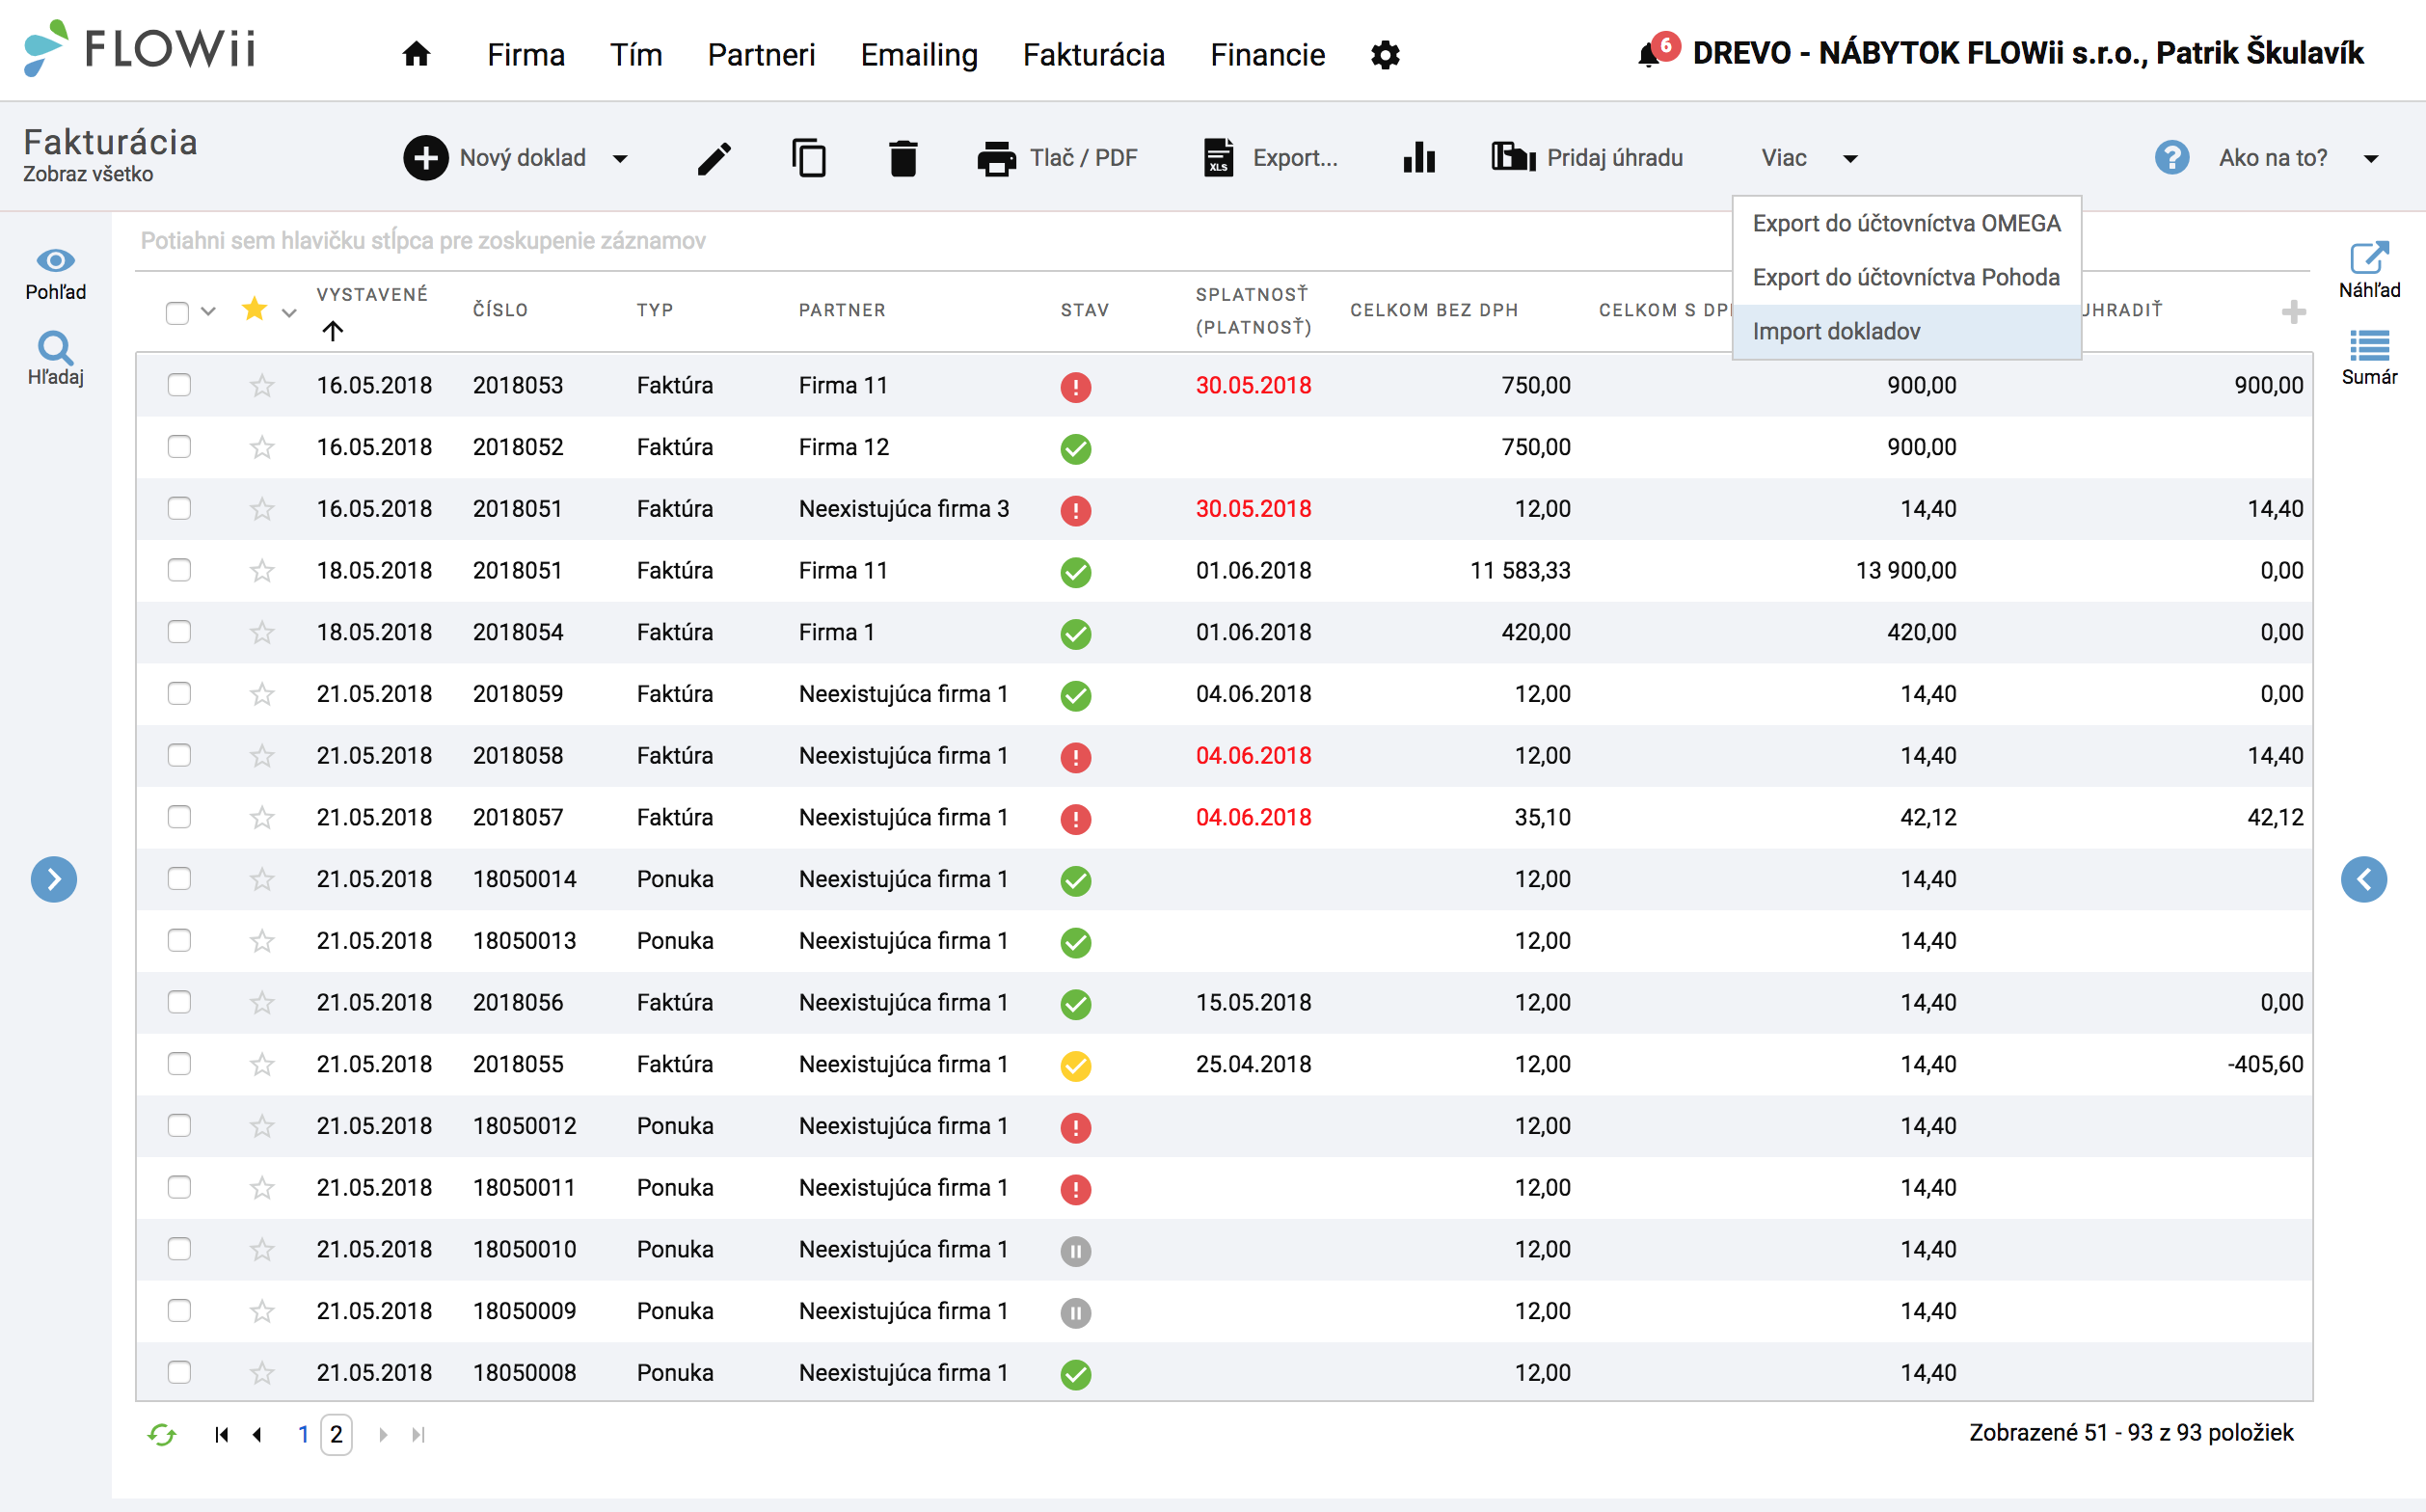Click the trash delete icon in toolbar
The width and height of the screenshot is (2426, 1512).
[903, 158]
